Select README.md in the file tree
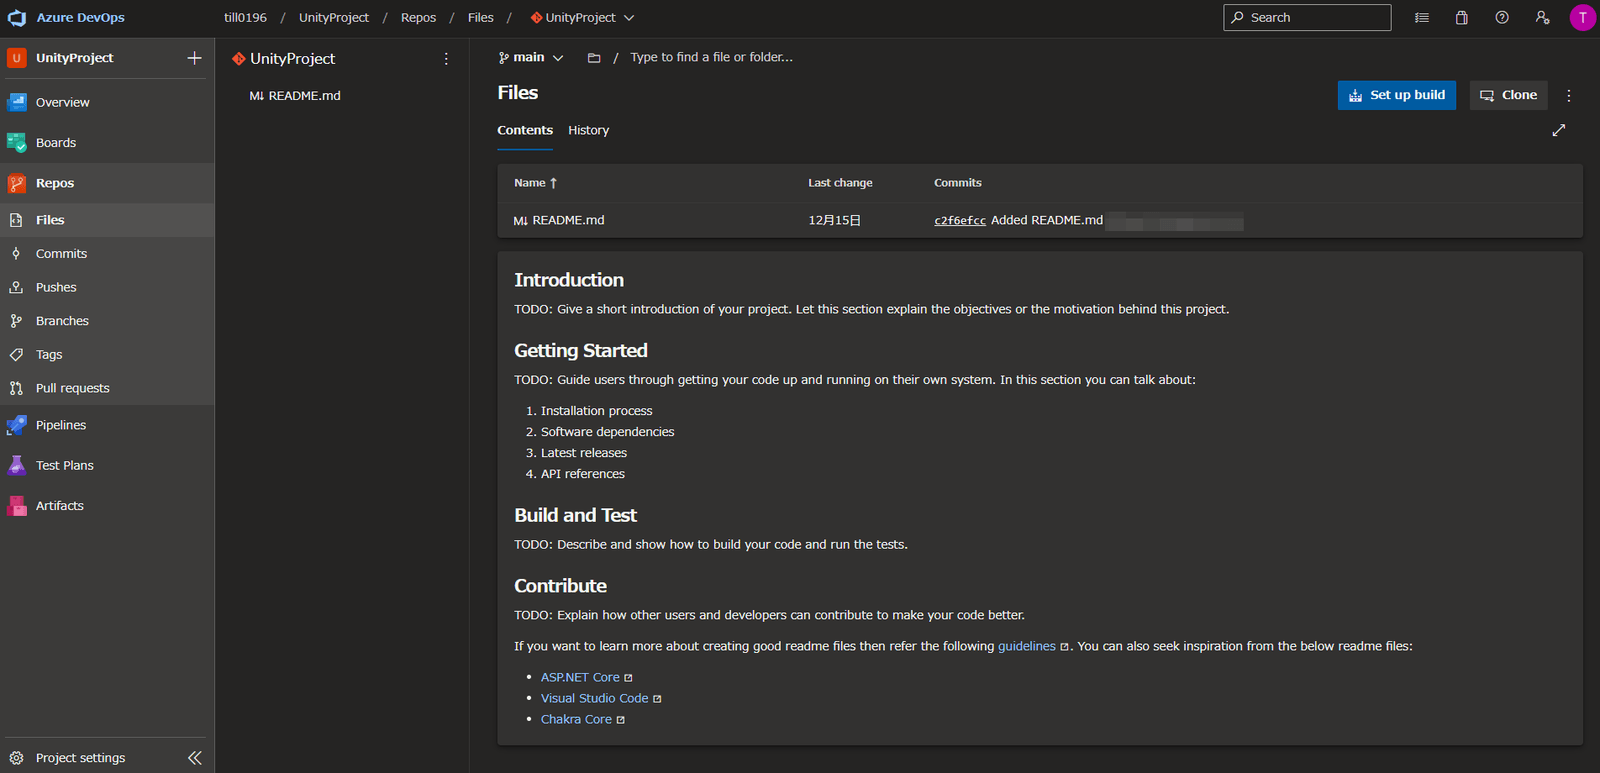 [304, 96]
